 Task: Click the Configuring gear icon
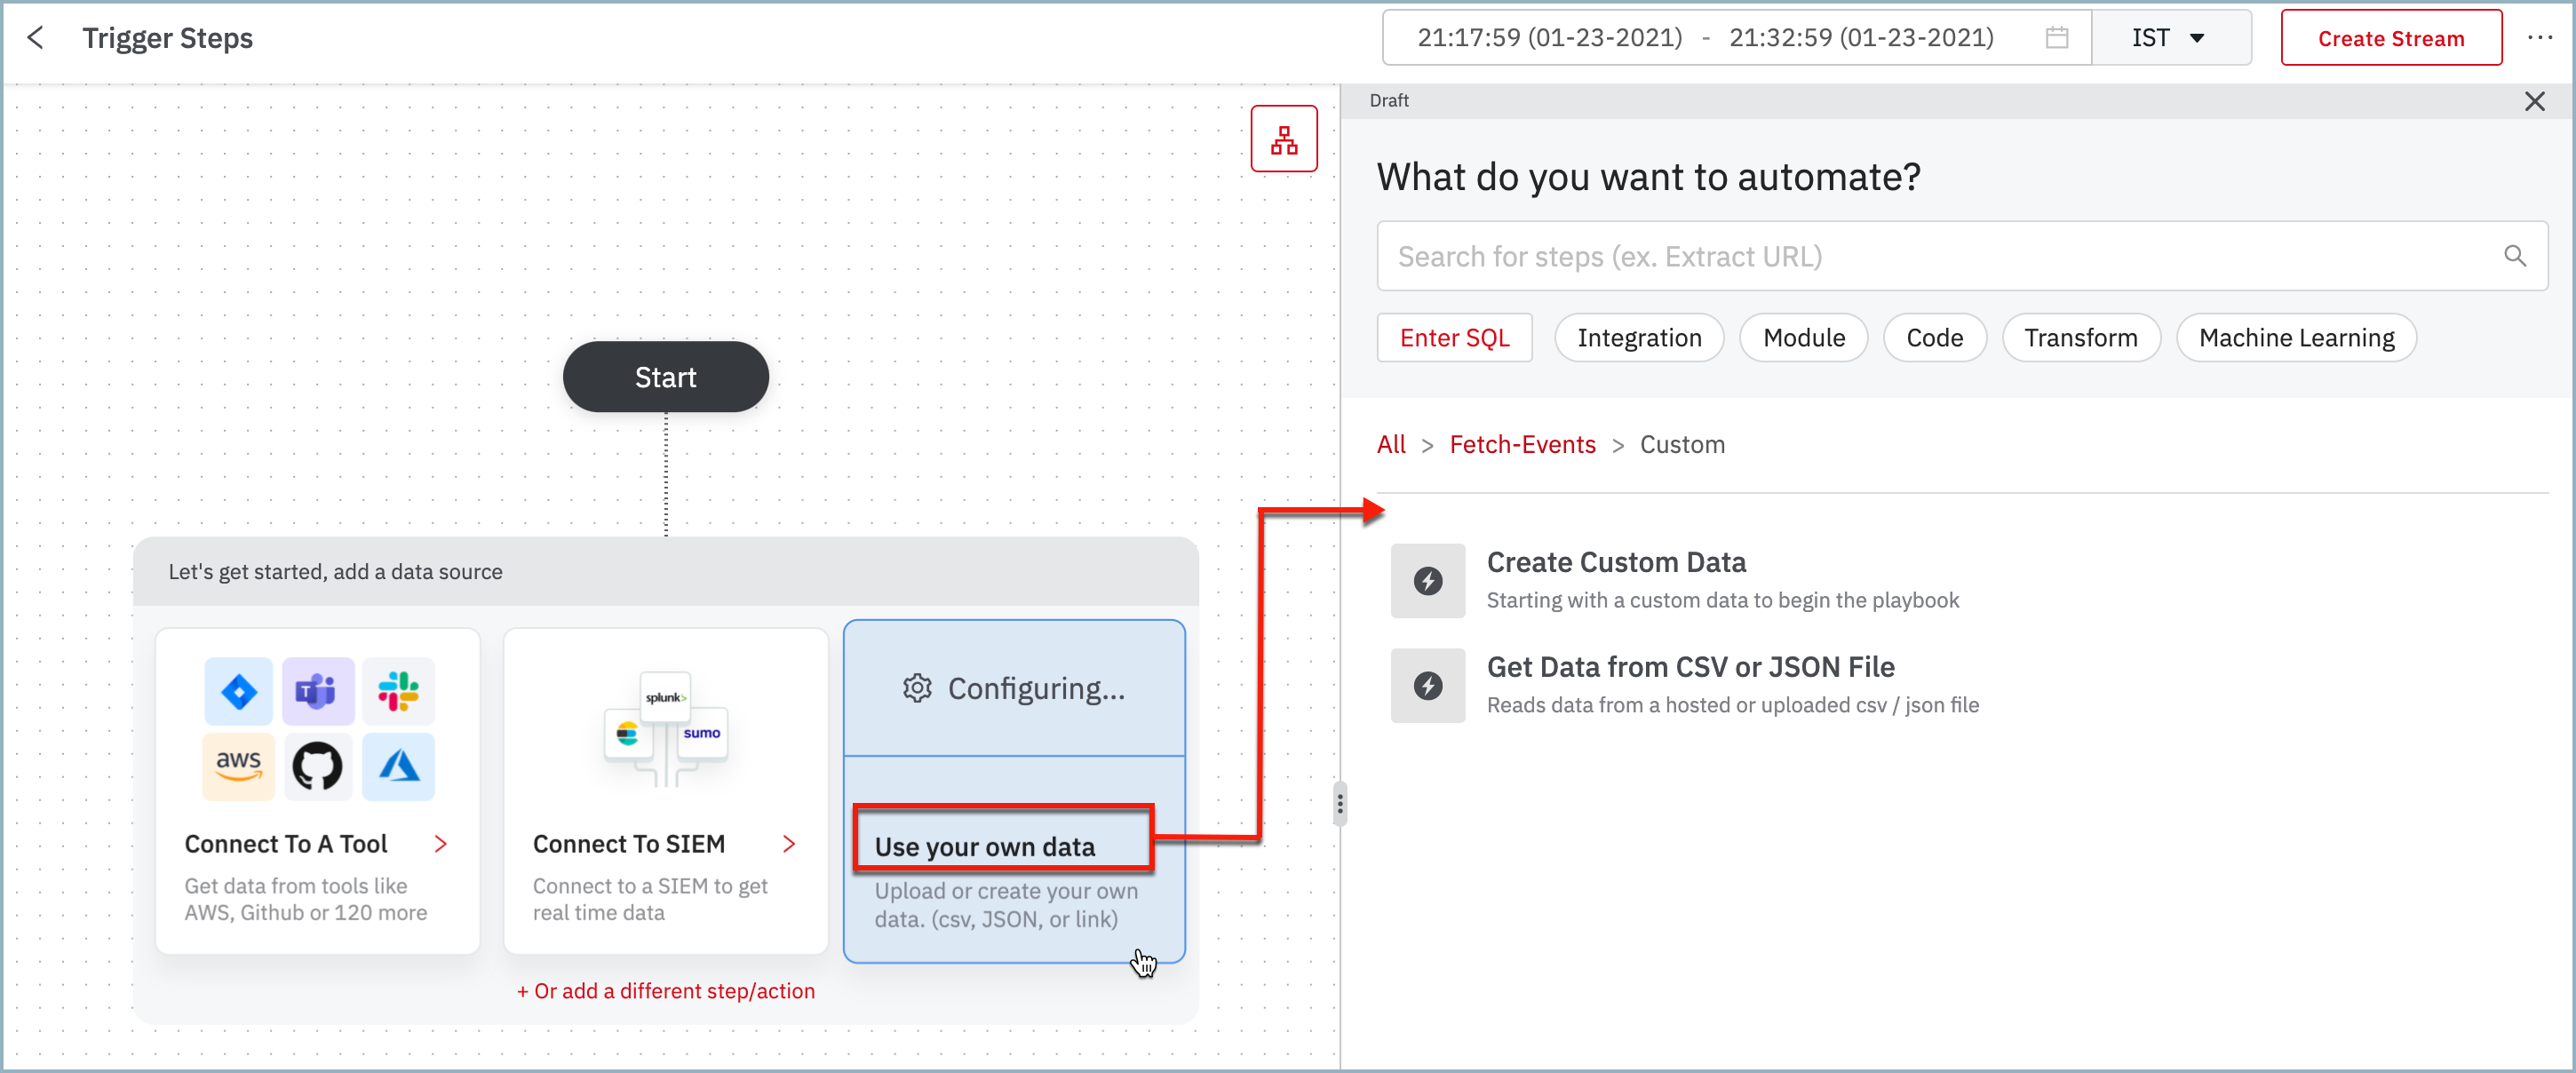[917, 689]
